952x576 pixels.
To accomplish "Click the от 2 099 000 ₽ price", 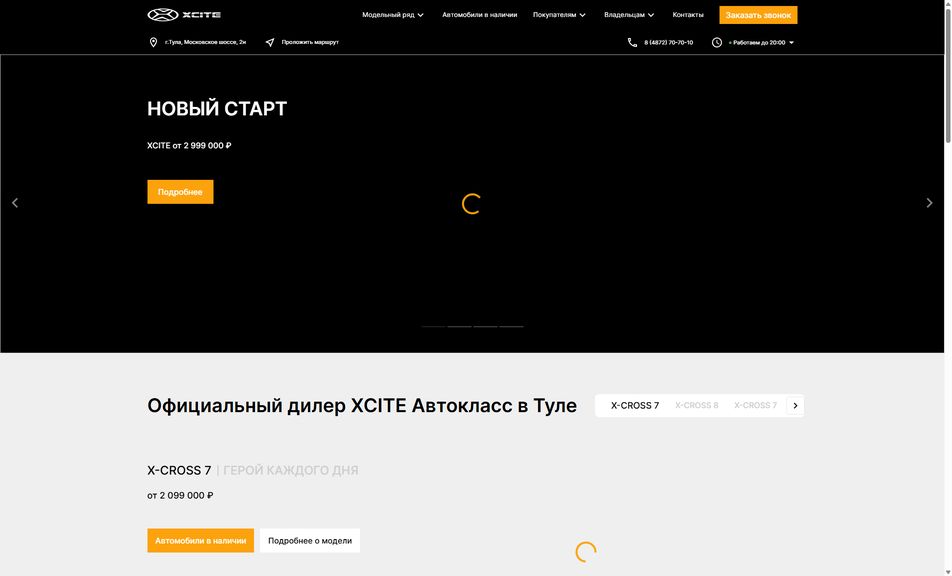I will 180,495.
